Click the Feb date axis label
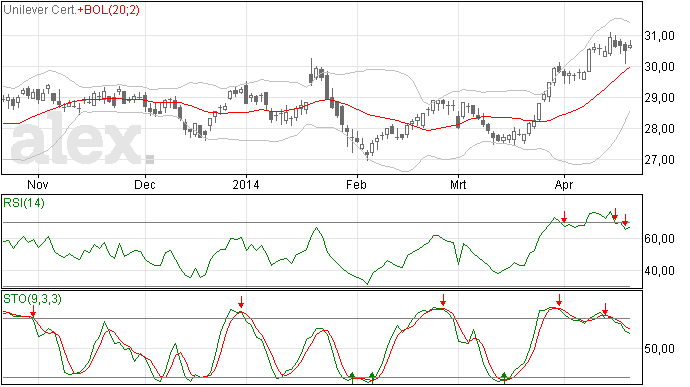Image resolution: width=690 pixels, height=387 pixels. point(356,184)
